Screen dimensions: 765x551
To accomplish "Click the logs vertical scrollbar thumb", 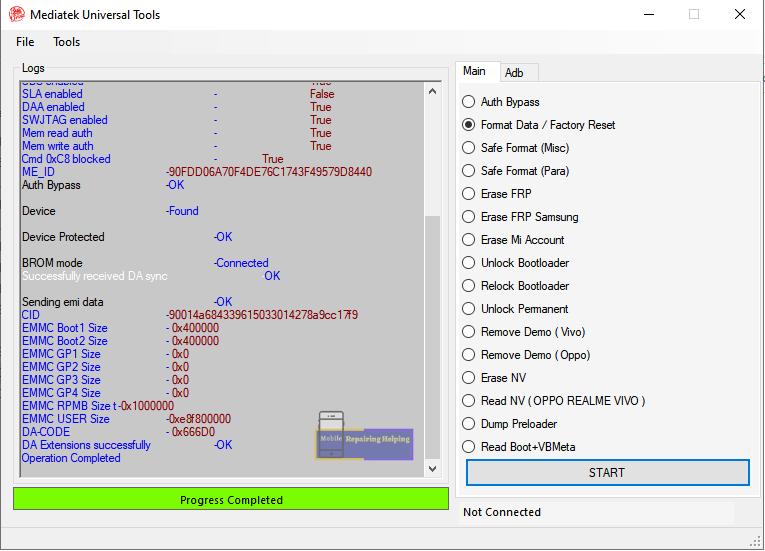I will 432,337.
